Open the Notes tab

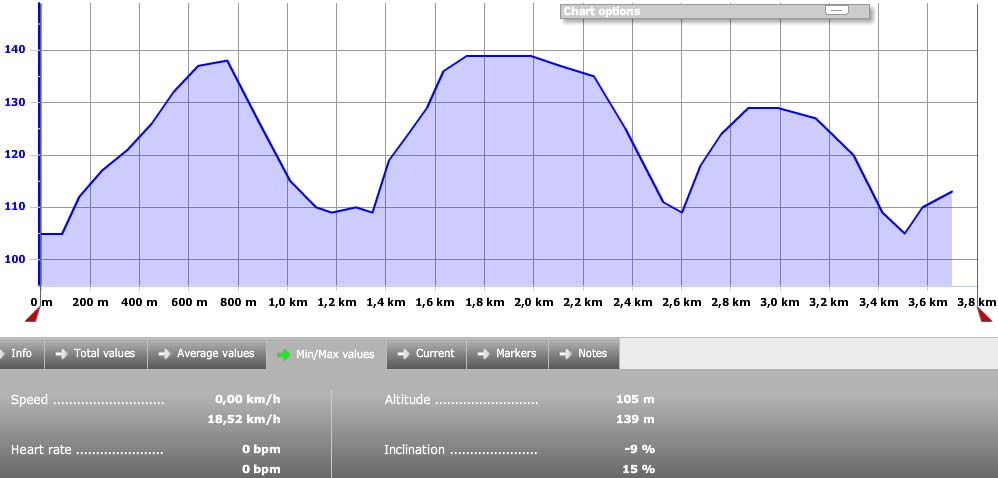pyautogui.click(x=592, y=354)
